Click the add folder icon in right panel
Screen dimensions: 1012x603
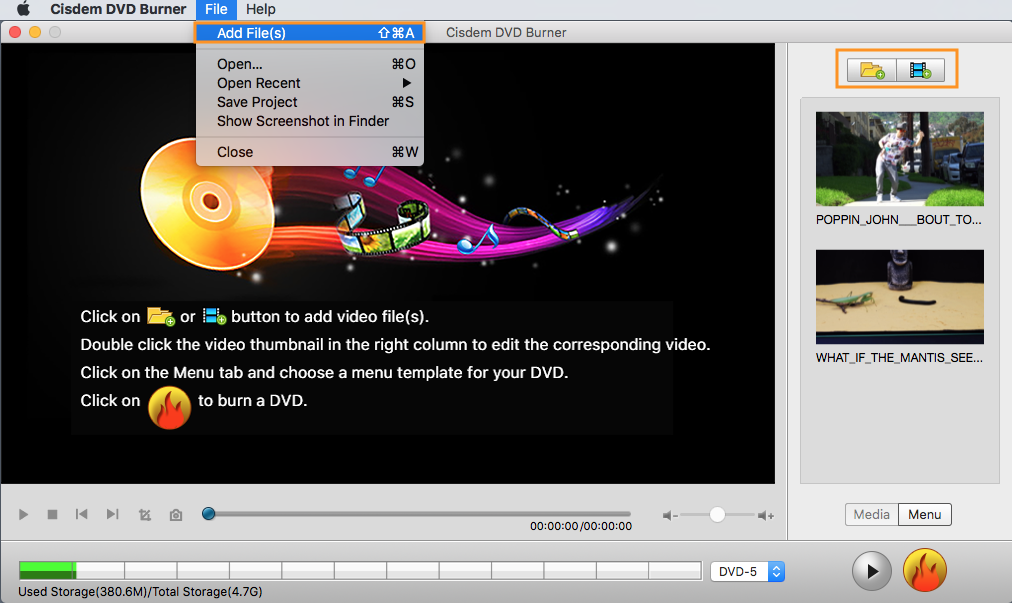tap(871, 70)
